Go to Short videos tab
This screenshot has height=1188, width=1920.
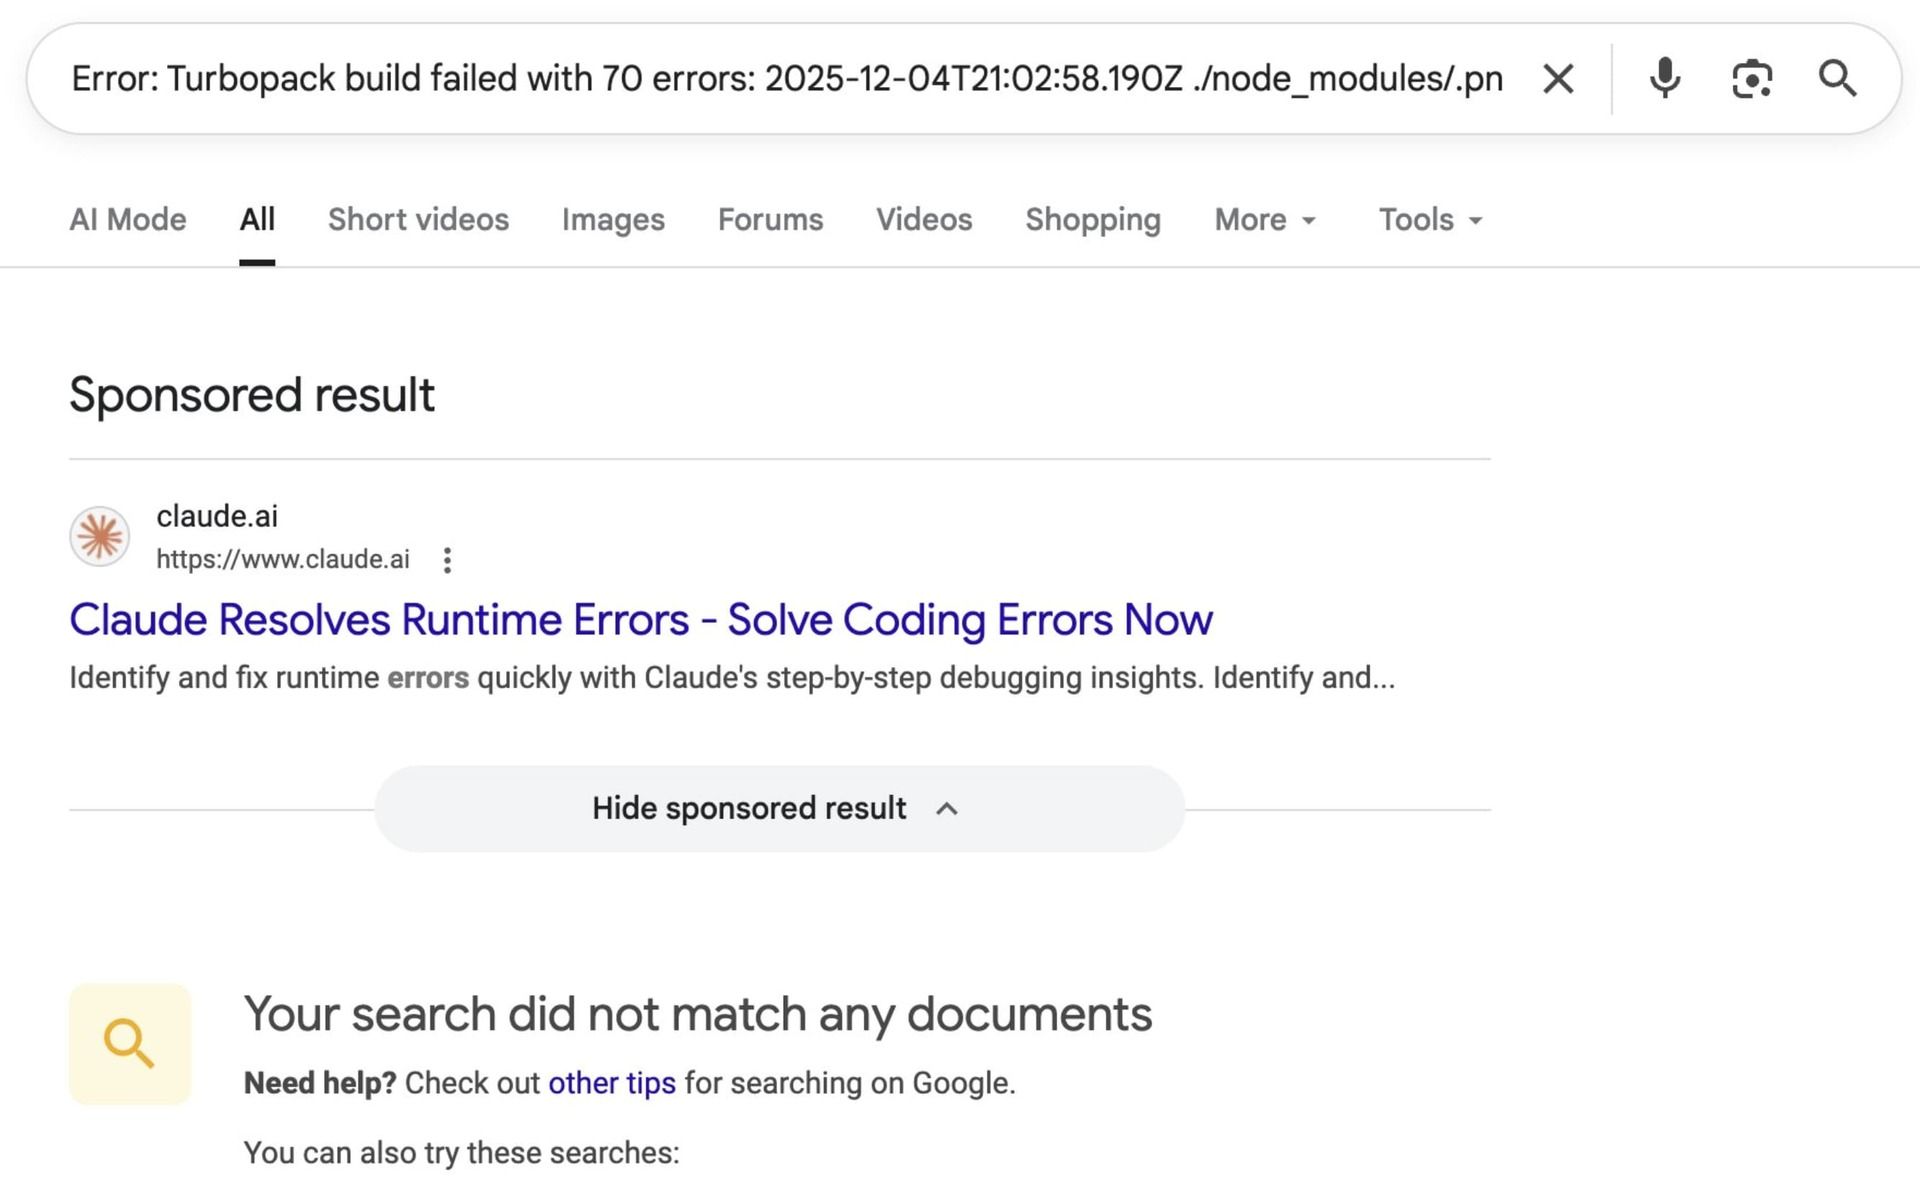click(418, 220)
